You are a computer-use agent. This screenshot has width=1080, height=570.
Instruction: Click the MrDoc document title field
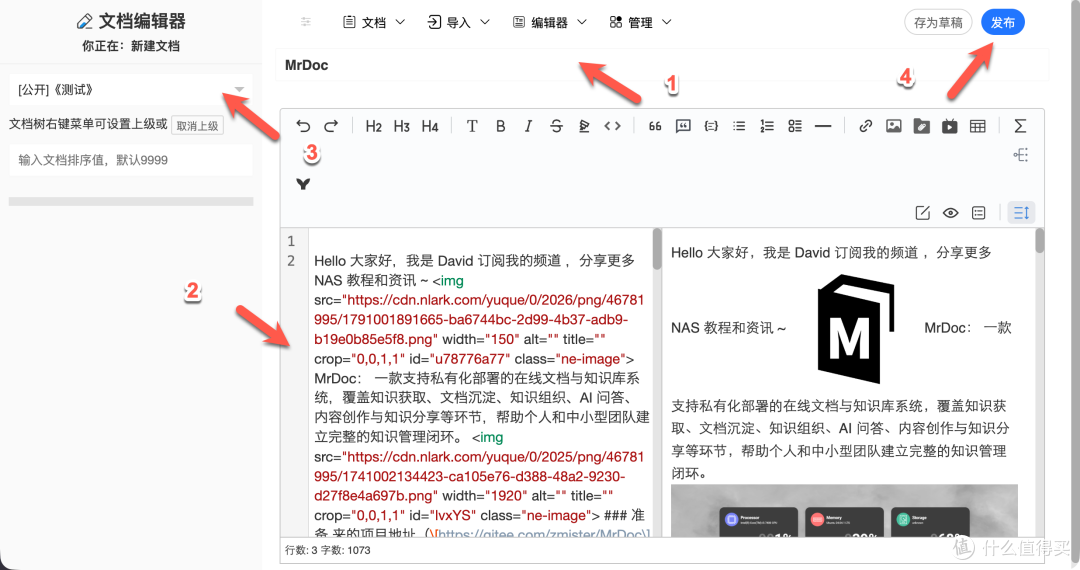pos(661,65)
